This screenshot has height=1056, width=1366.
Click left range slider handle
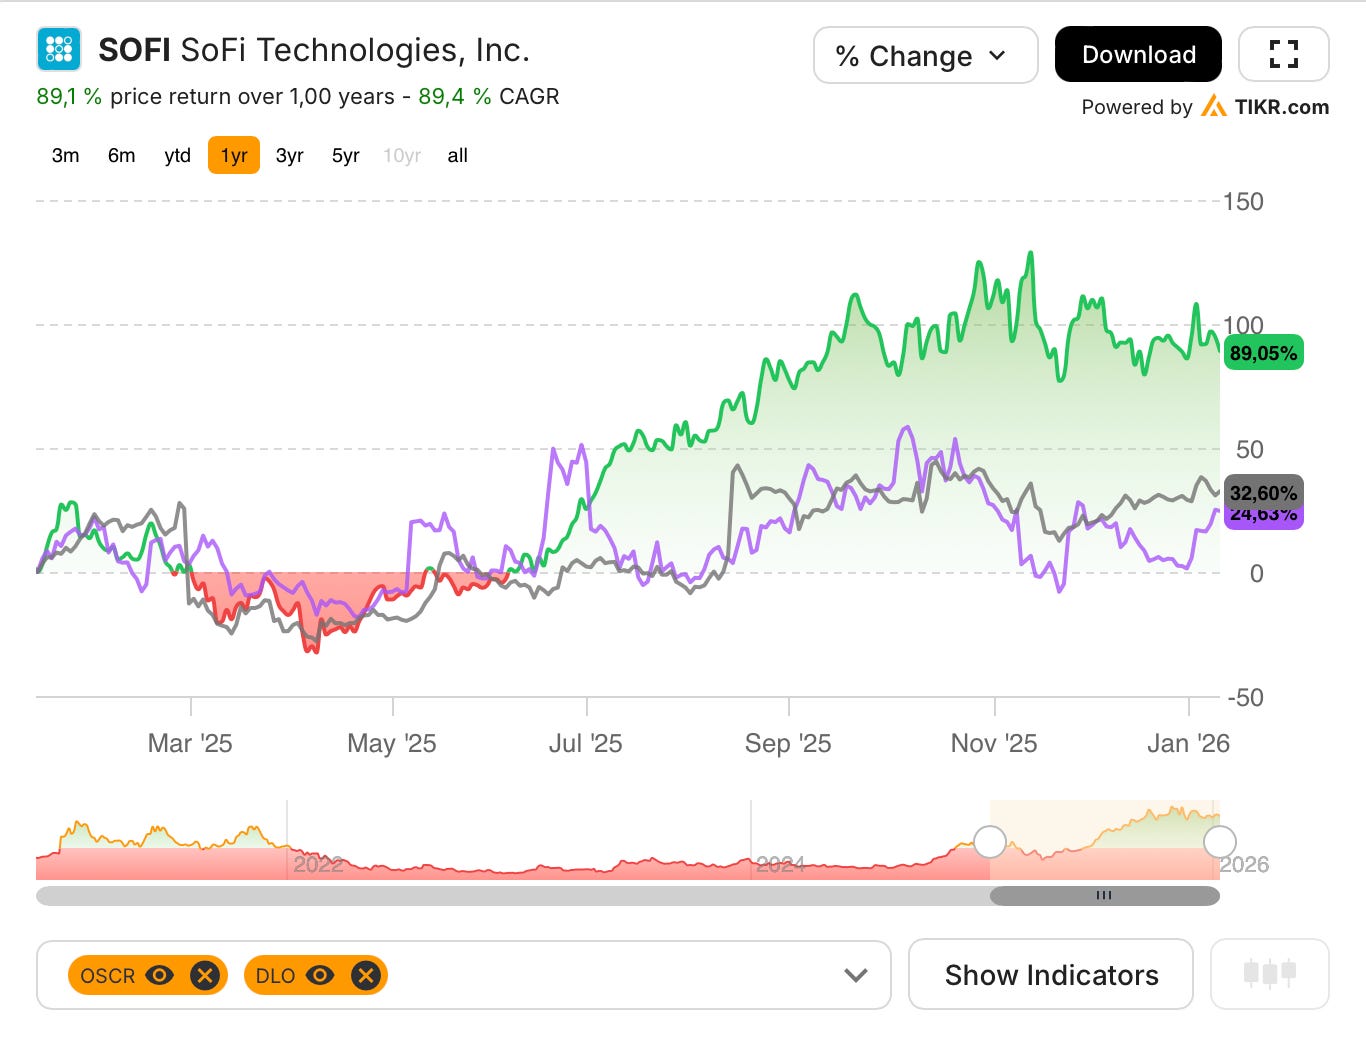[x=989, y=842]
